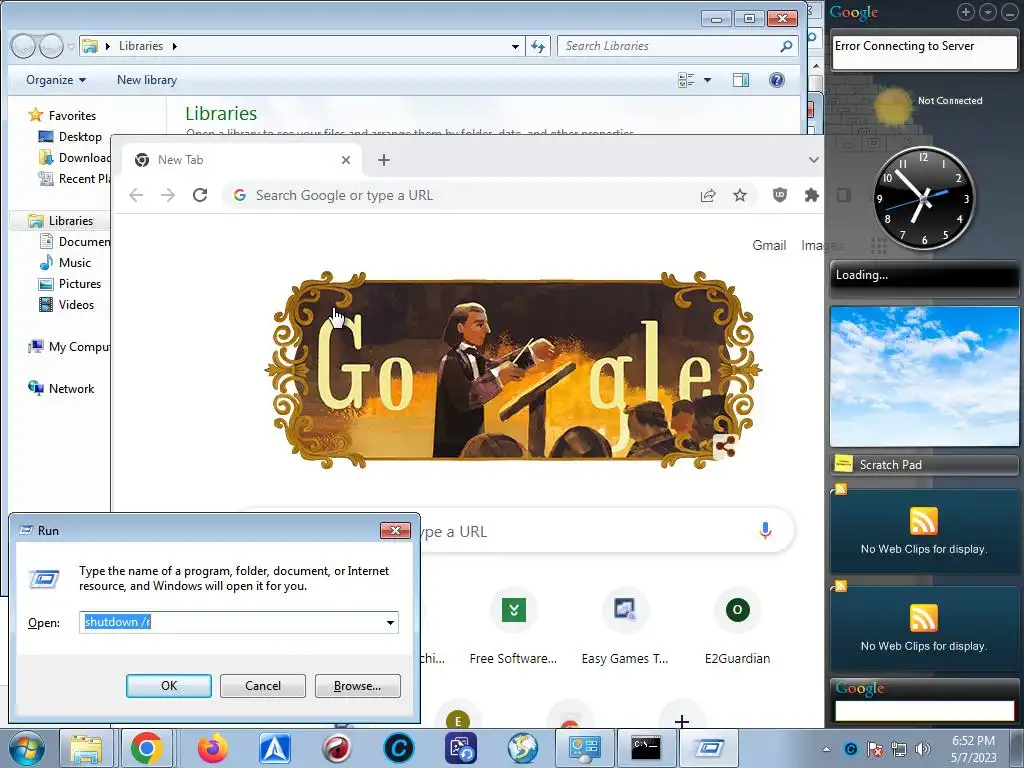This screenshot has height=768, width=1024.
Task: Open the globe browser icon in taskbar
Action: (522, 748)
